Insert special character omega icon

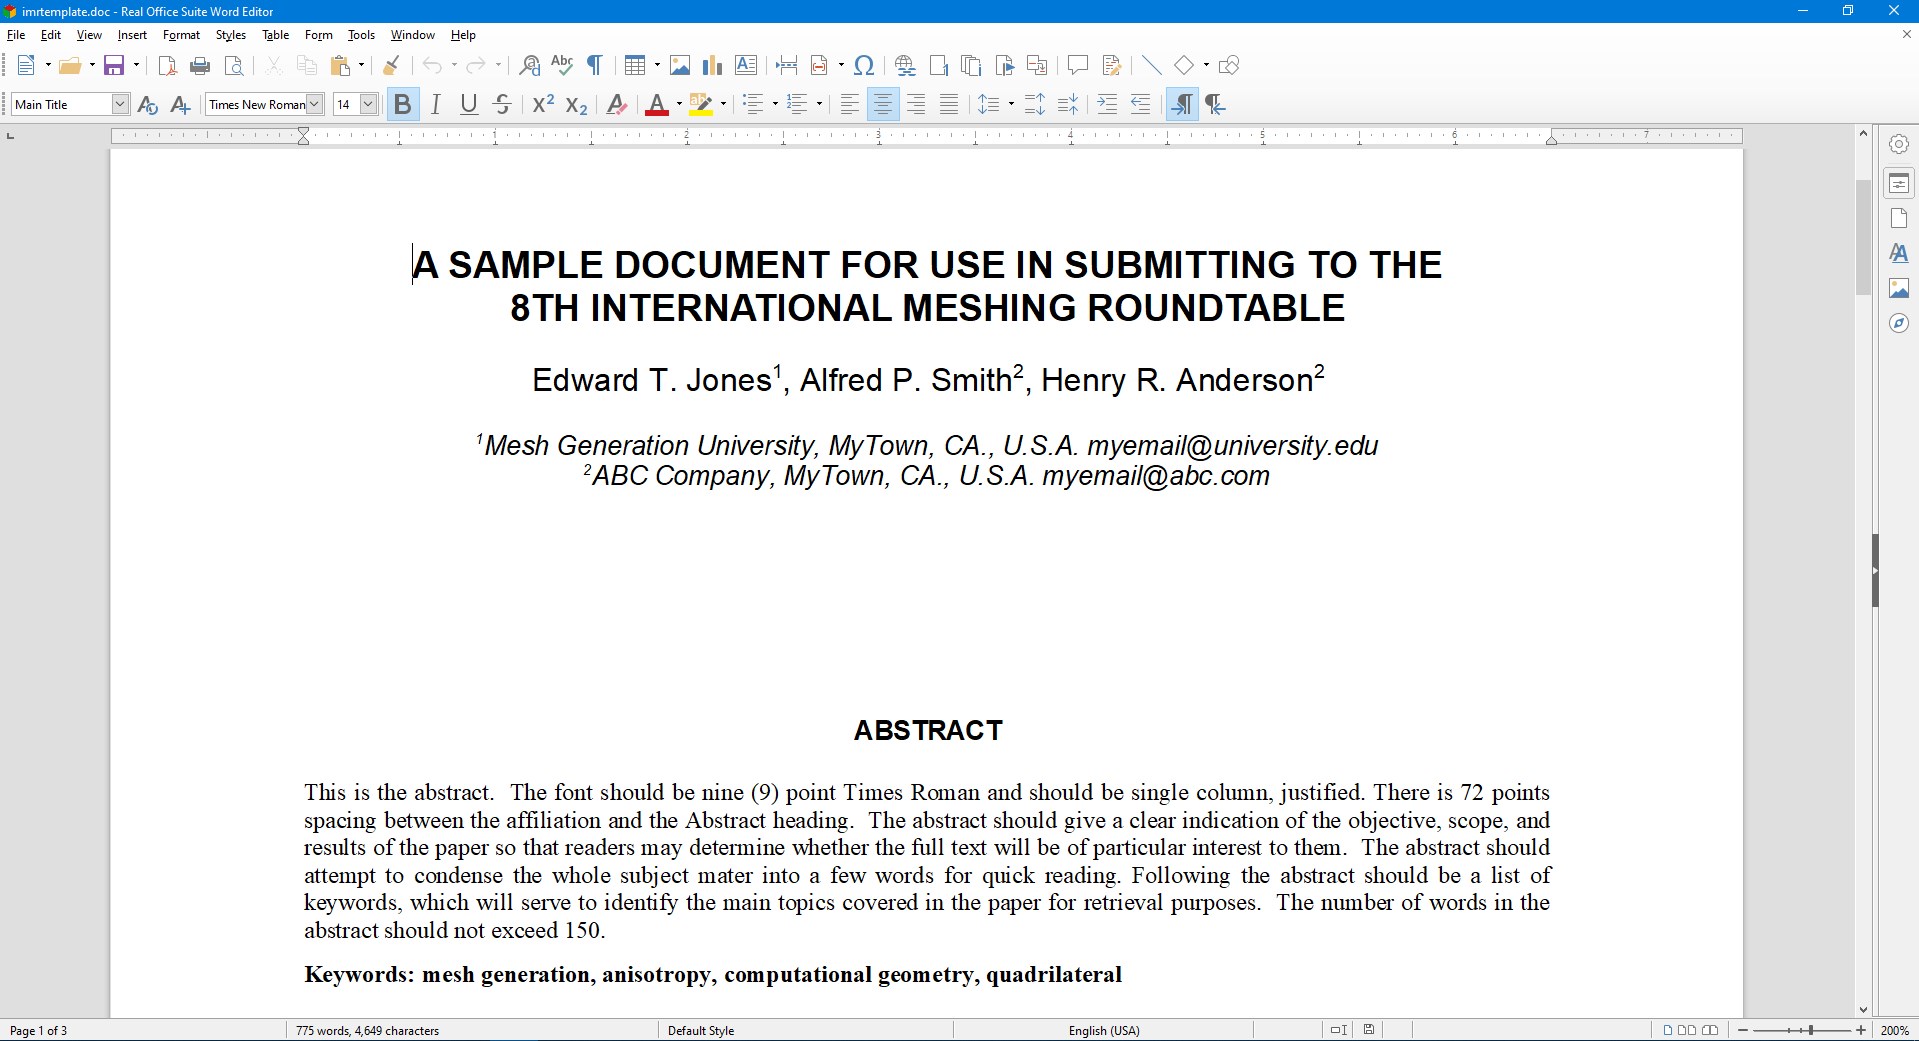click(865, 66)
